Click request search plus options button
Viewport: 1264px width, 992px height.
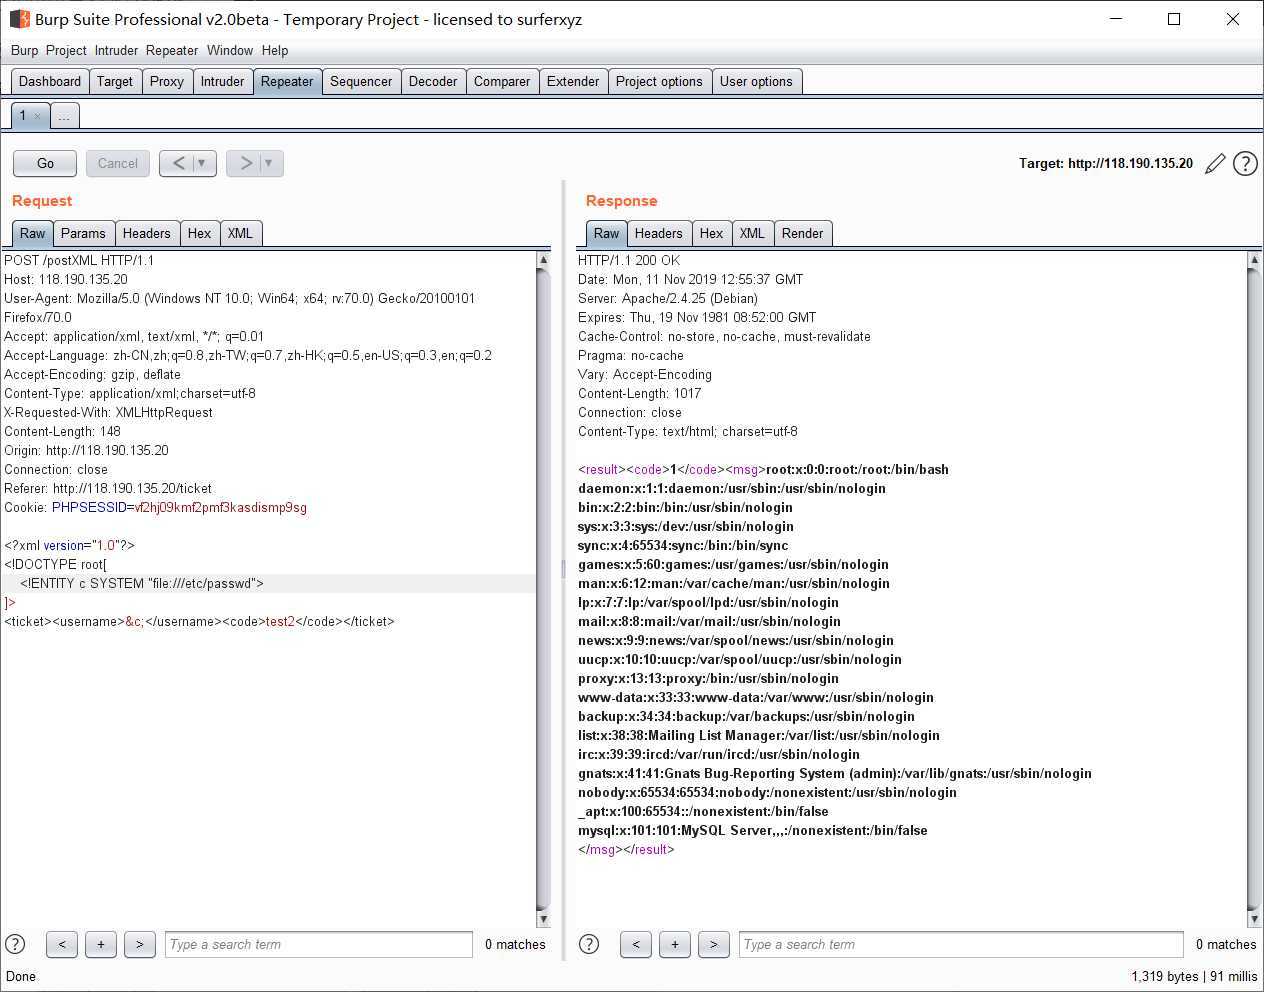(x=101, y=944)
